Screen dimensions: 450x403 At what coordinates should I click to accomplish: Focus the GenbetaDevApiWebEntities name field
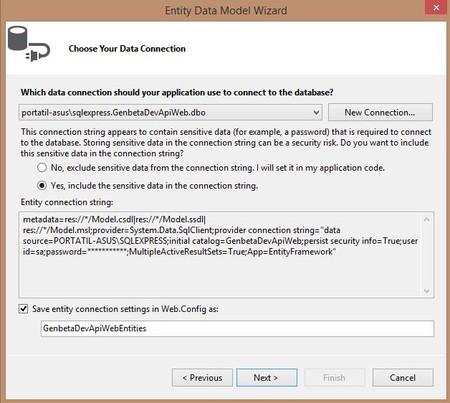pyautogui.click(x=237, y=329)
